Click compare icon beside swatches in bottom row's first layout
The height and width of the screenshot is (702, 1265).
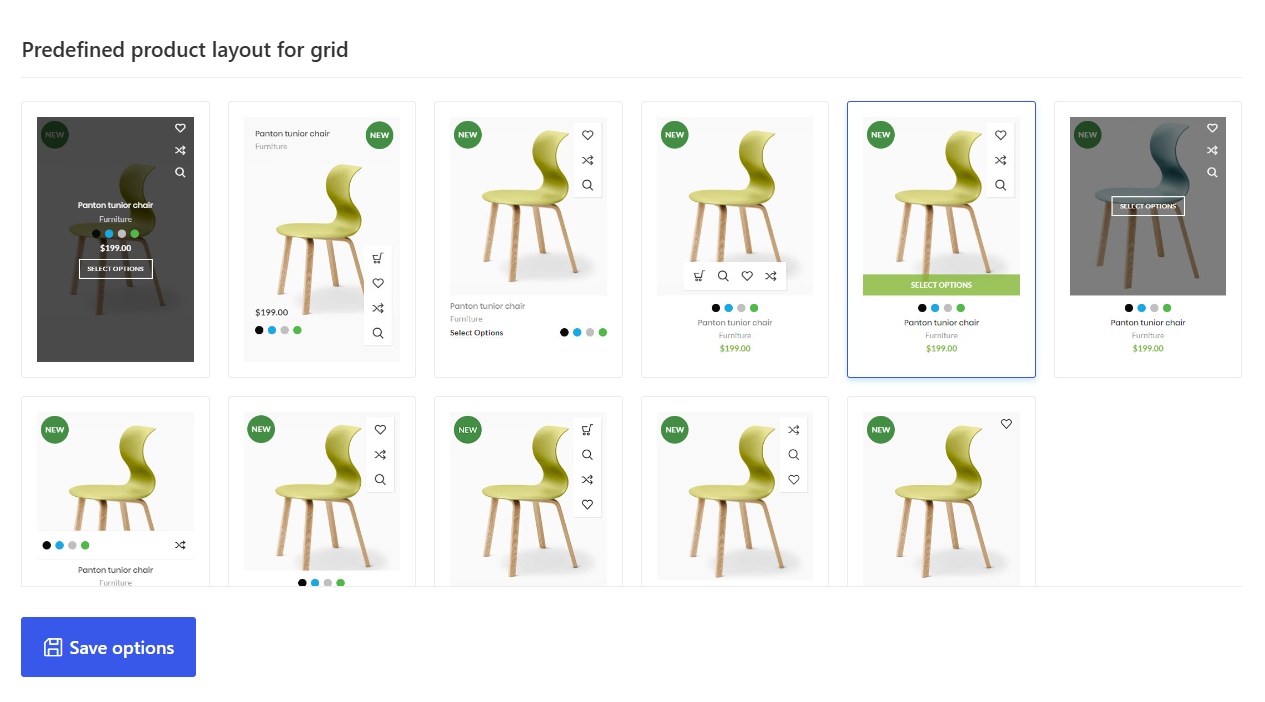pyautogui.click(x=180, y=545)
